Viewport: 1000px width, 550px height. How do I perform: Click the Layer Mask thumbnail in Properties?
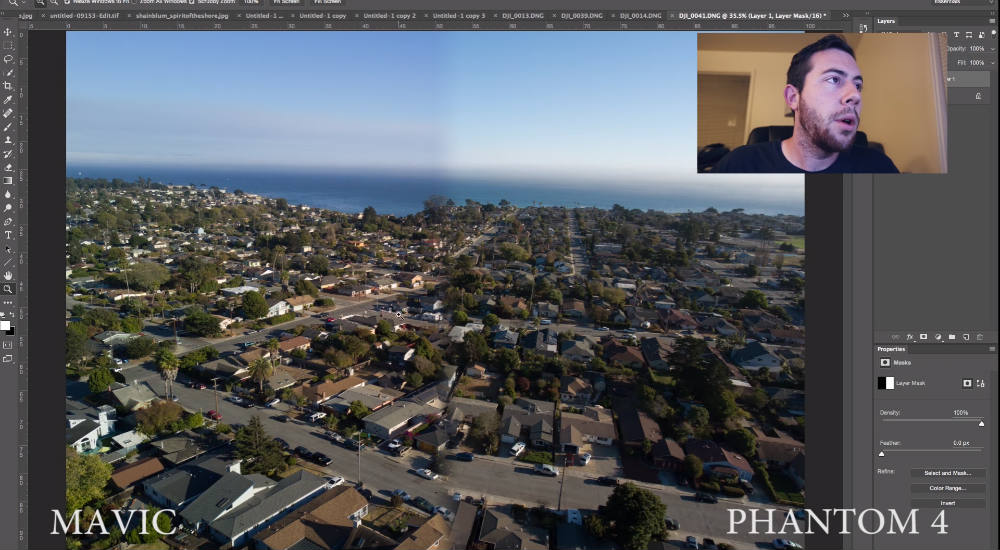coord(886,383)
